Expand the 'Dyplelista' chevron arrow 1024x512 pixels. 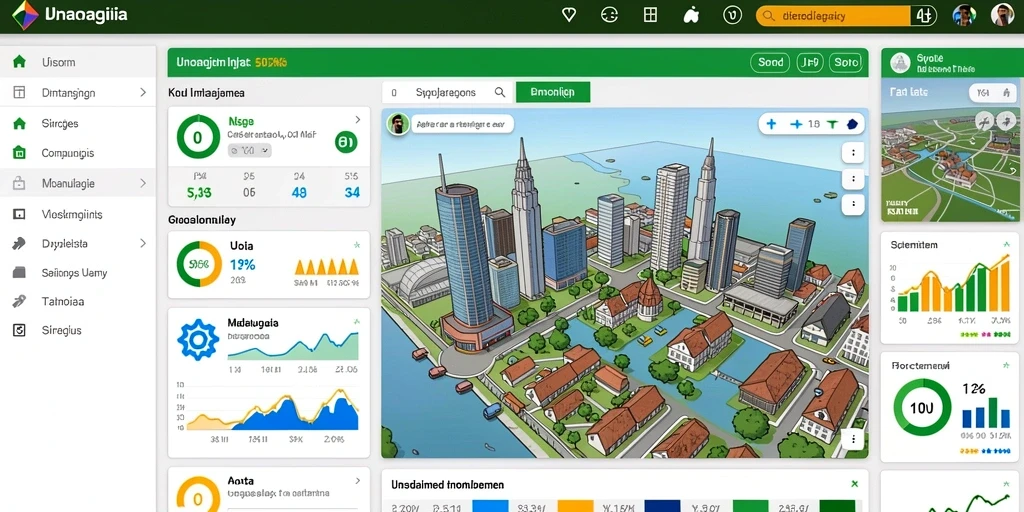(x=143, y=244)
